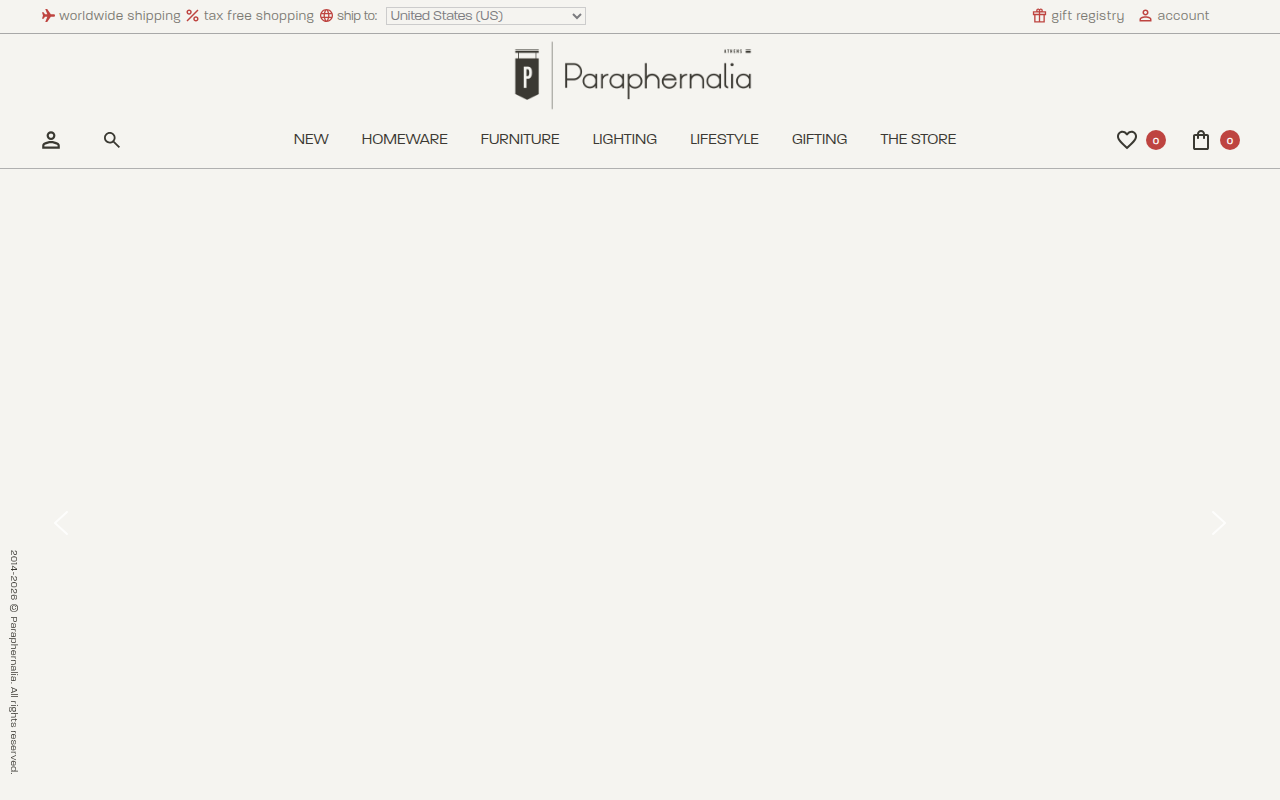Open the GIFTING menu

[x=819, y=139]
